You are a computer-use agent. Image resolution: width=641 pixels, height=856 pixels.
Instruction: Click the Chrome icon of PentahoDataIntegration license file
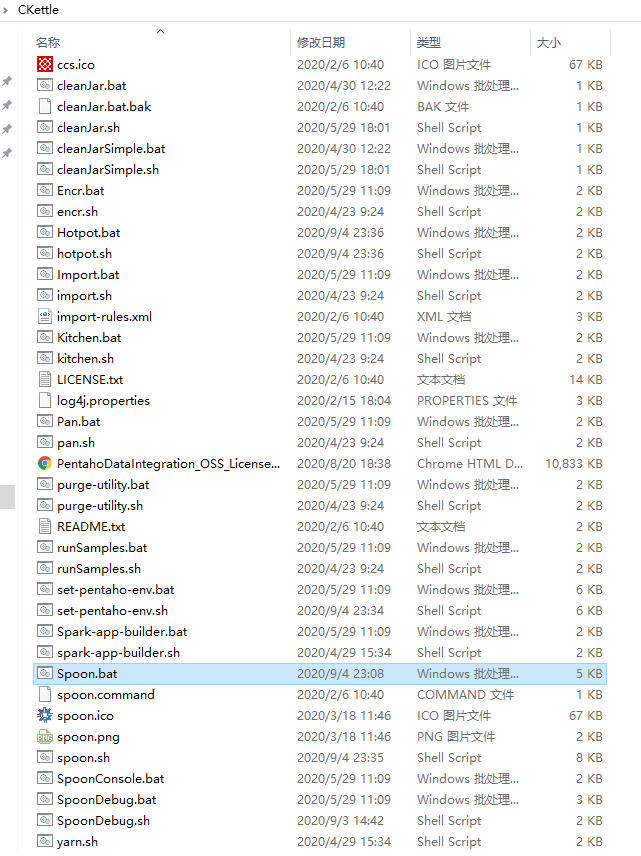tap(44, 464)
